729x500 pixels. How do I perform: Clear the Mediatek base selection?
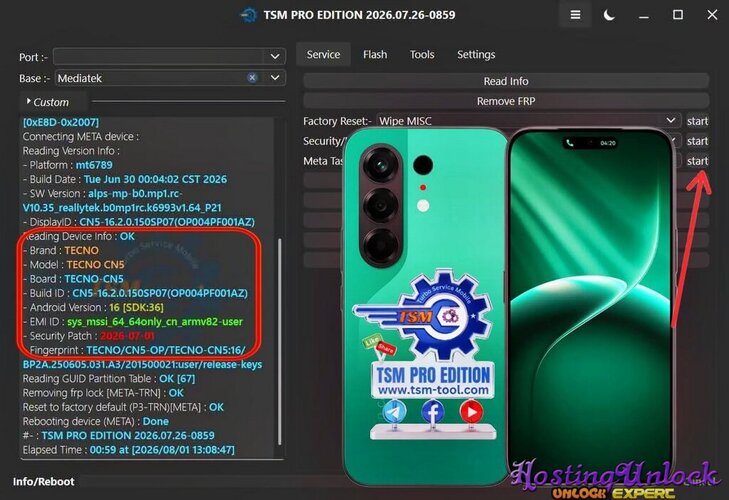pyautogui.click(x=252, y=78)
